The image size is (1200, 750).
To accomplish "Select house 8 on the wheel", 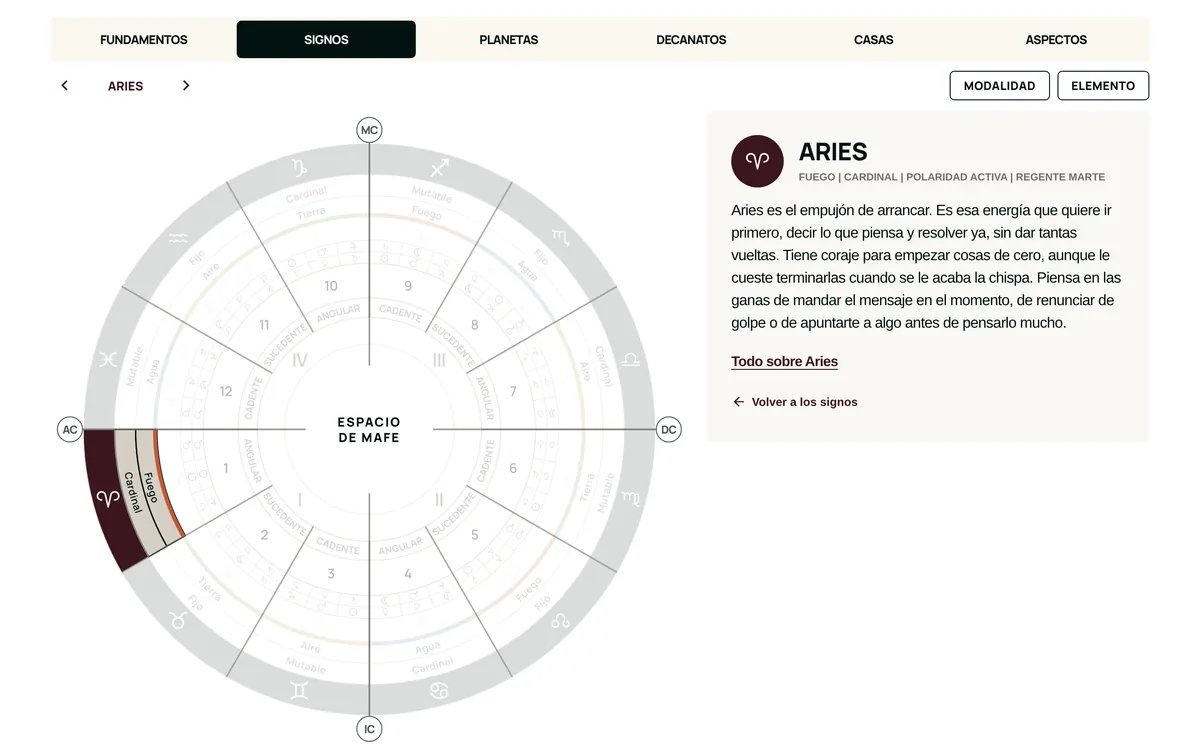I will [475, 325].
